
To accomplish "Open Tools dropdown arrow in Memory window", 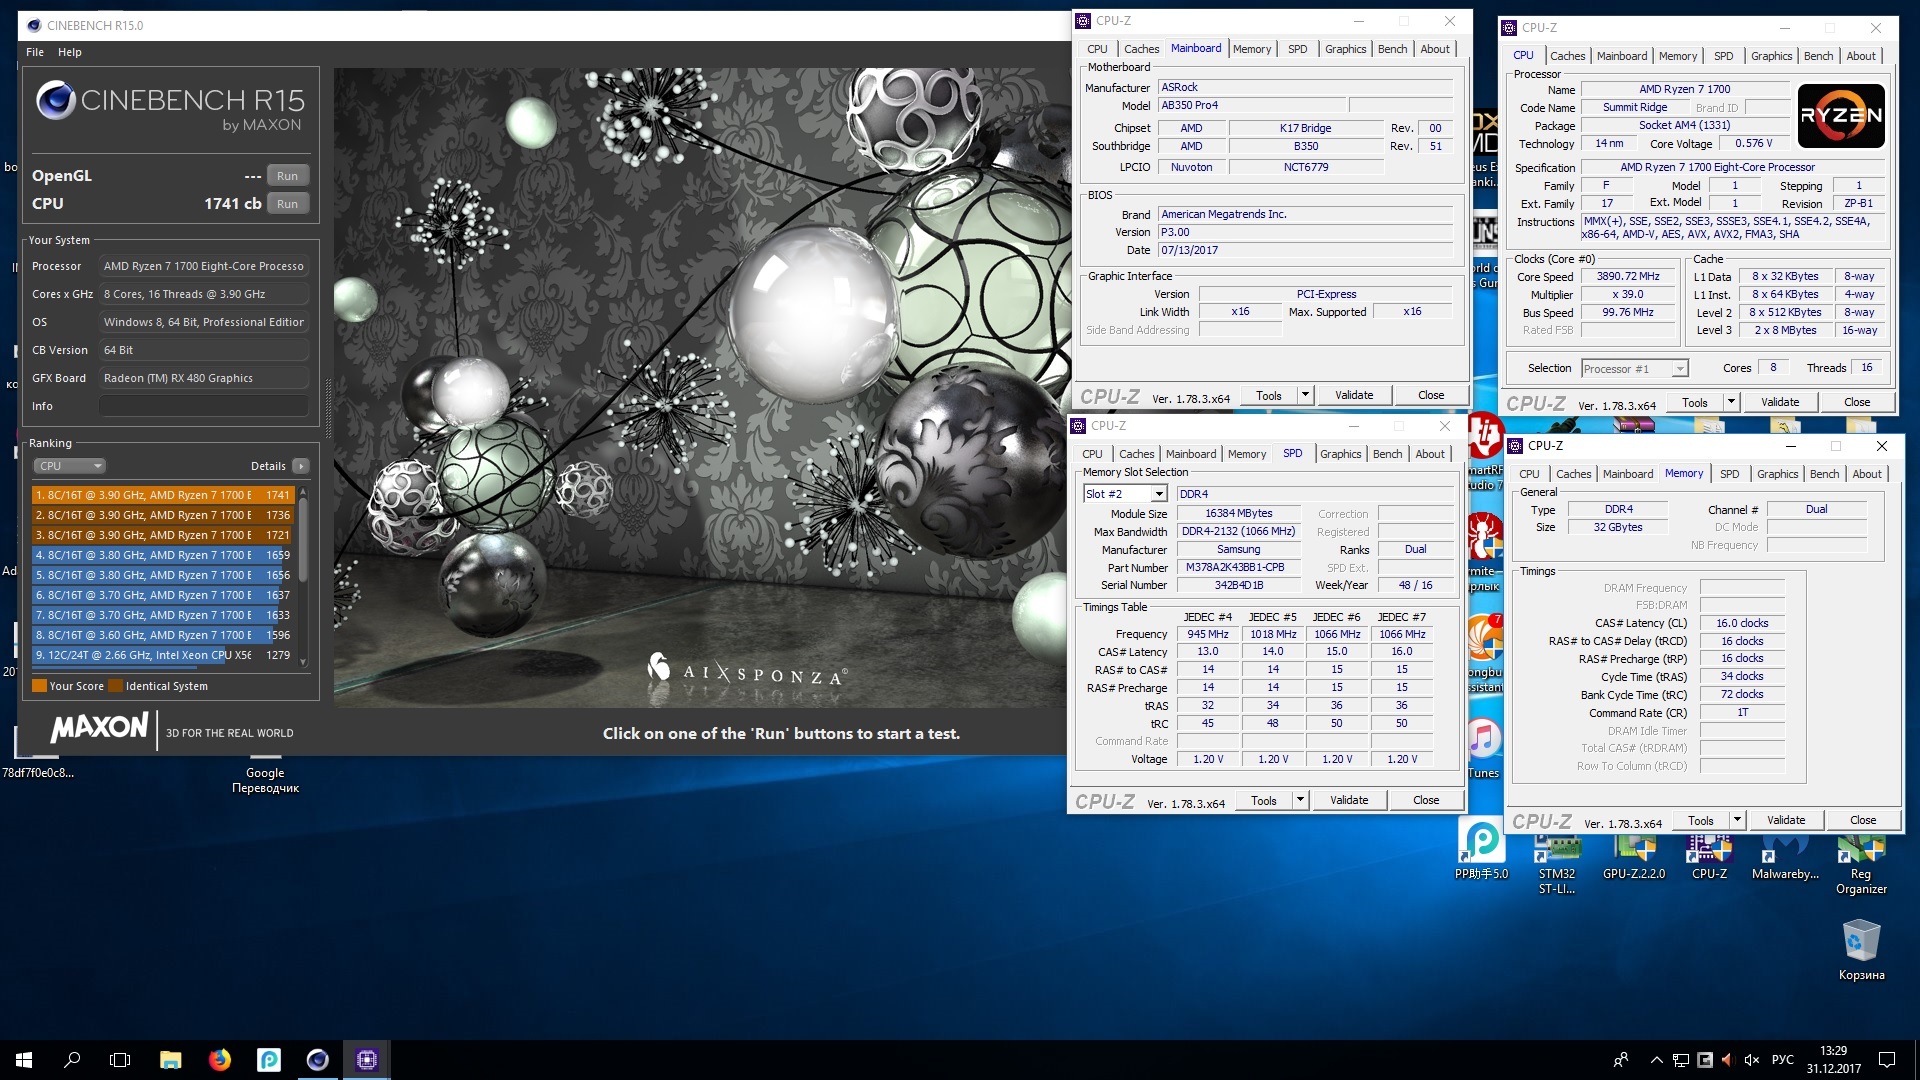I will tap(1737, 820).
